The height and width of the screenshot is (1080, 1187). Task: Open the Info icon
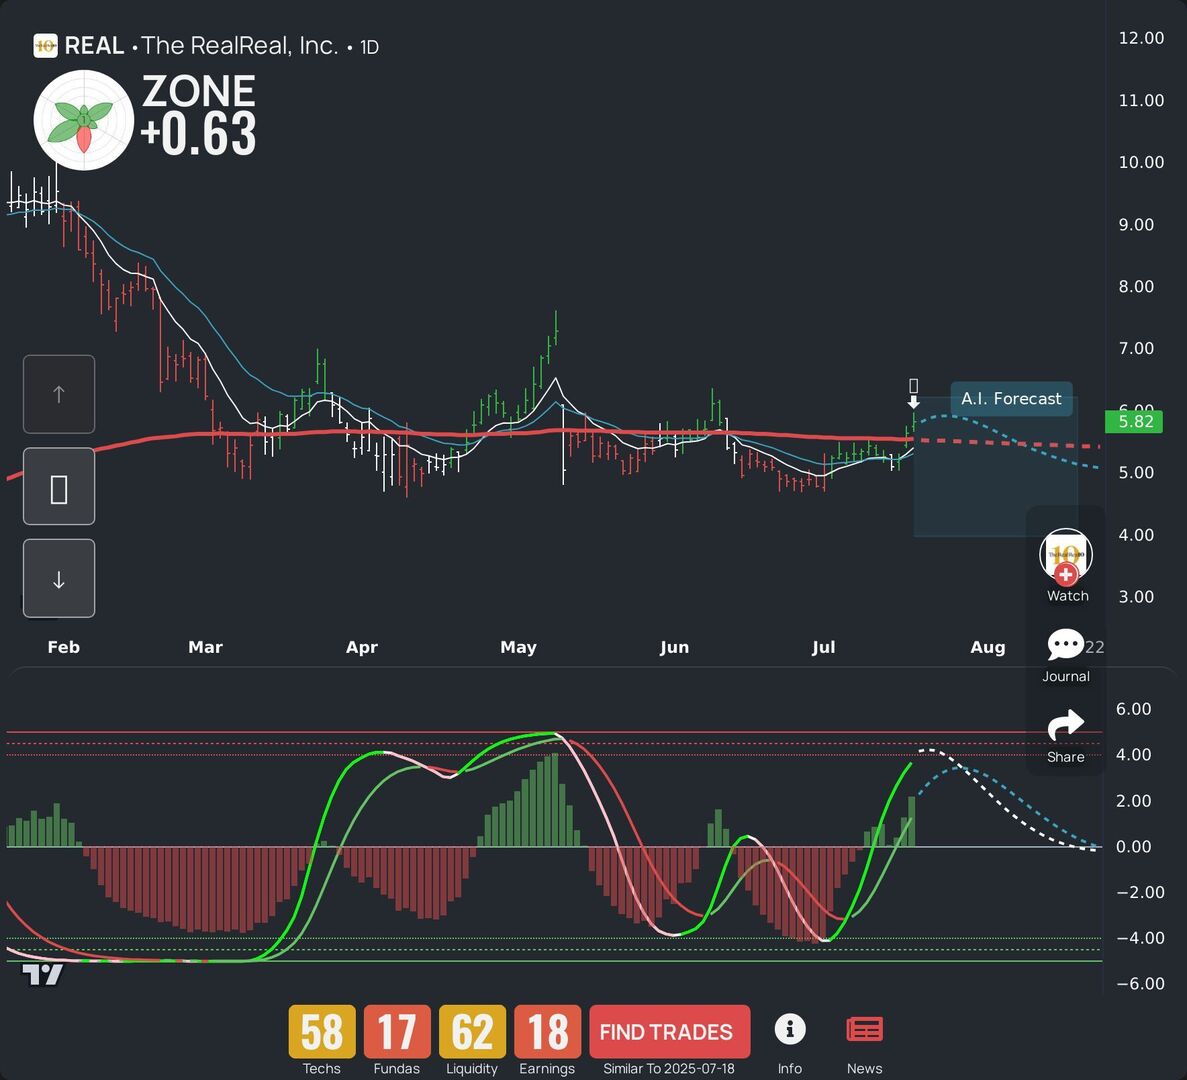pyautogui.click(x=790, y=1029)
